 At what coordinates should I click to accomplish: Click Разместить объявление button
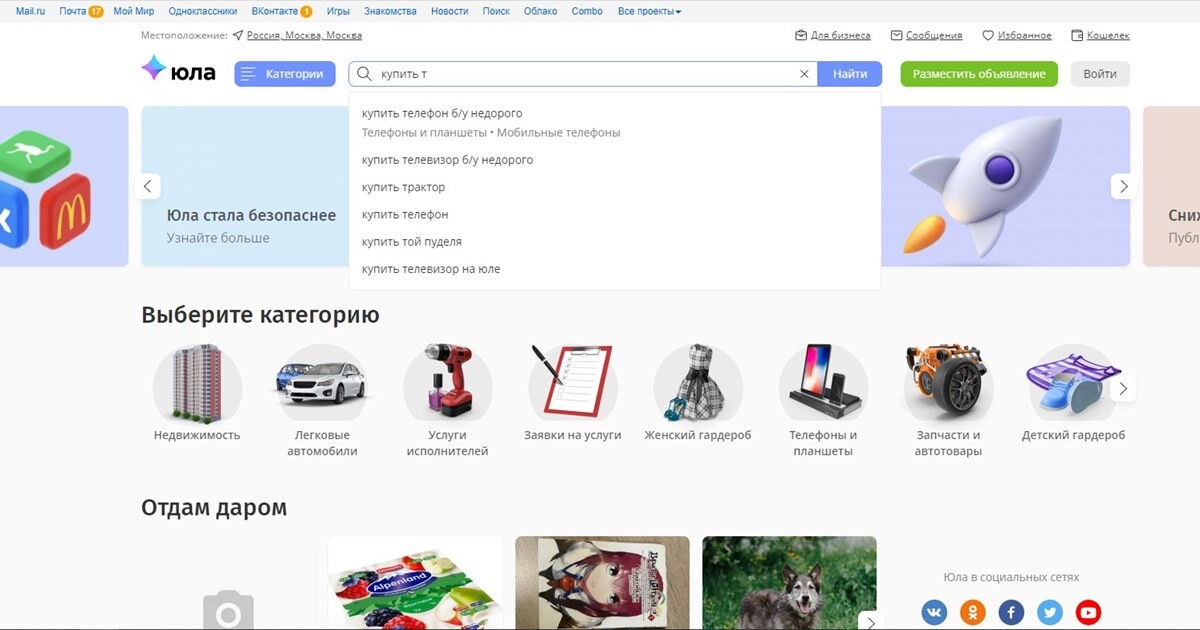click(x=978, y=74)
